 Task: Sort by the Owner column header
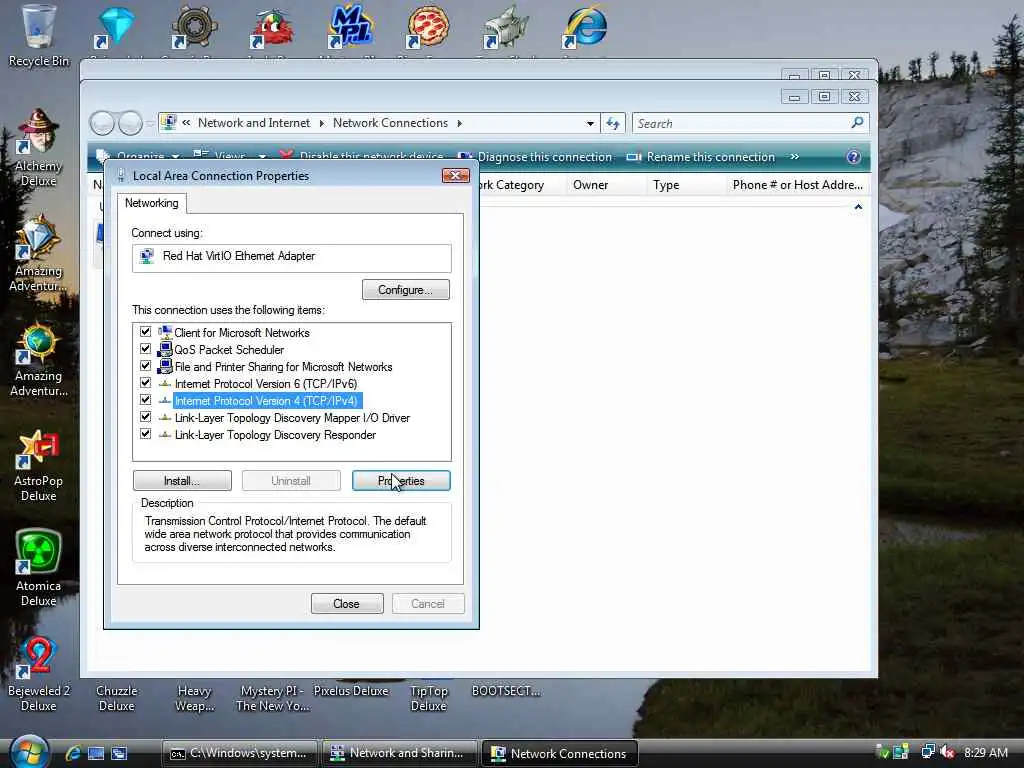pos(590,185)
